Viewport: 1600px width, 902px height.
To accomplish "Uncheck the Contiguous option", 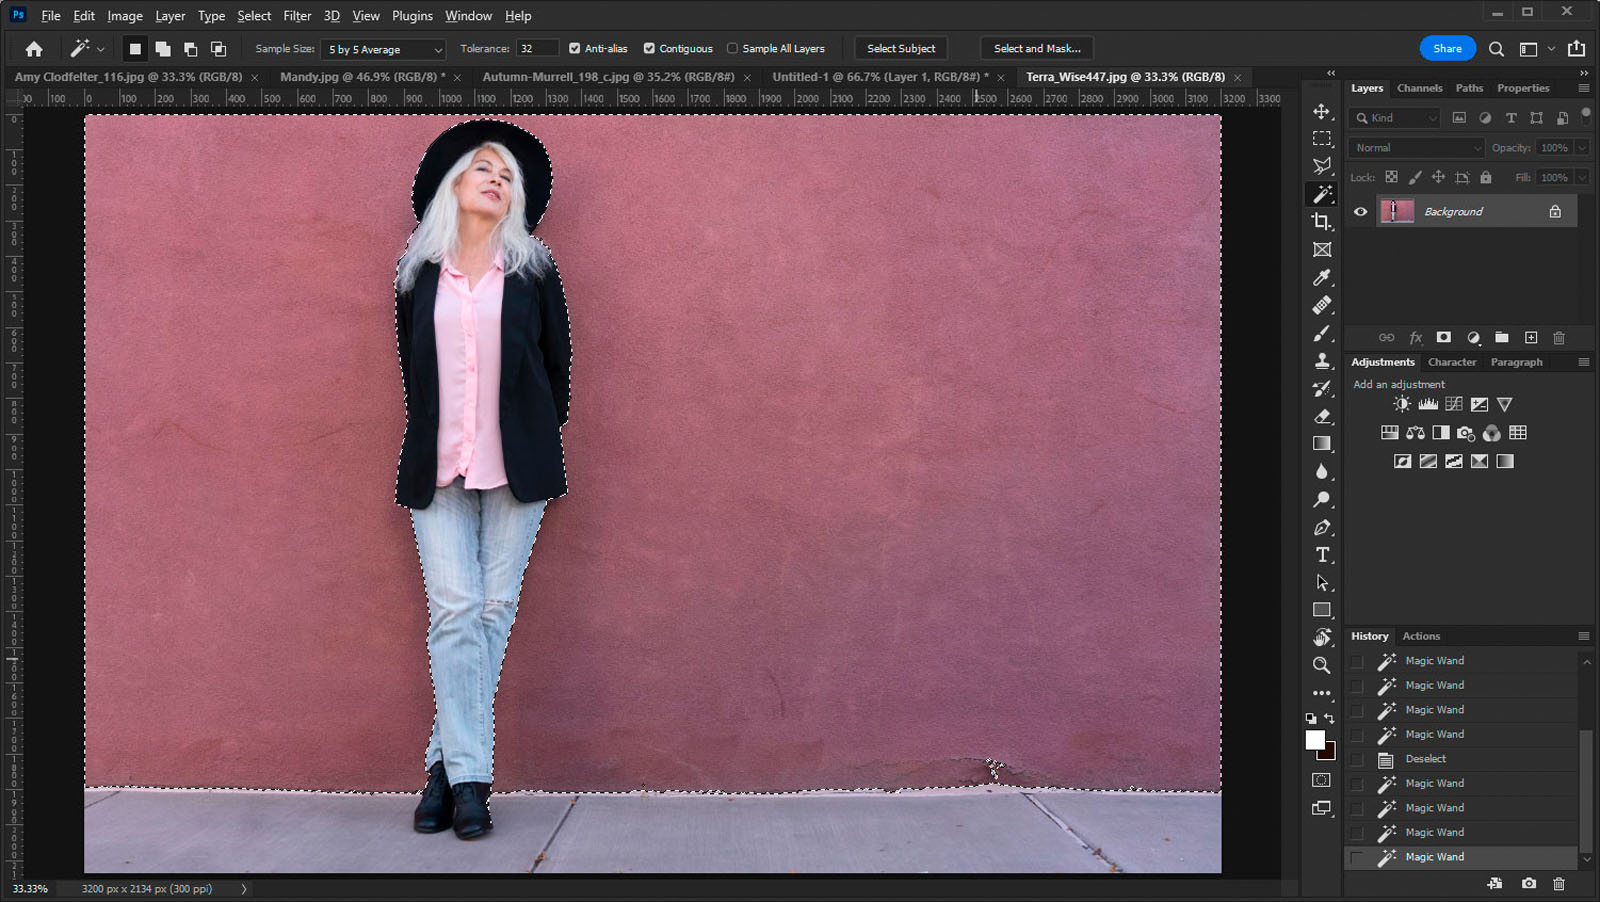I will [x=651, y=48].
